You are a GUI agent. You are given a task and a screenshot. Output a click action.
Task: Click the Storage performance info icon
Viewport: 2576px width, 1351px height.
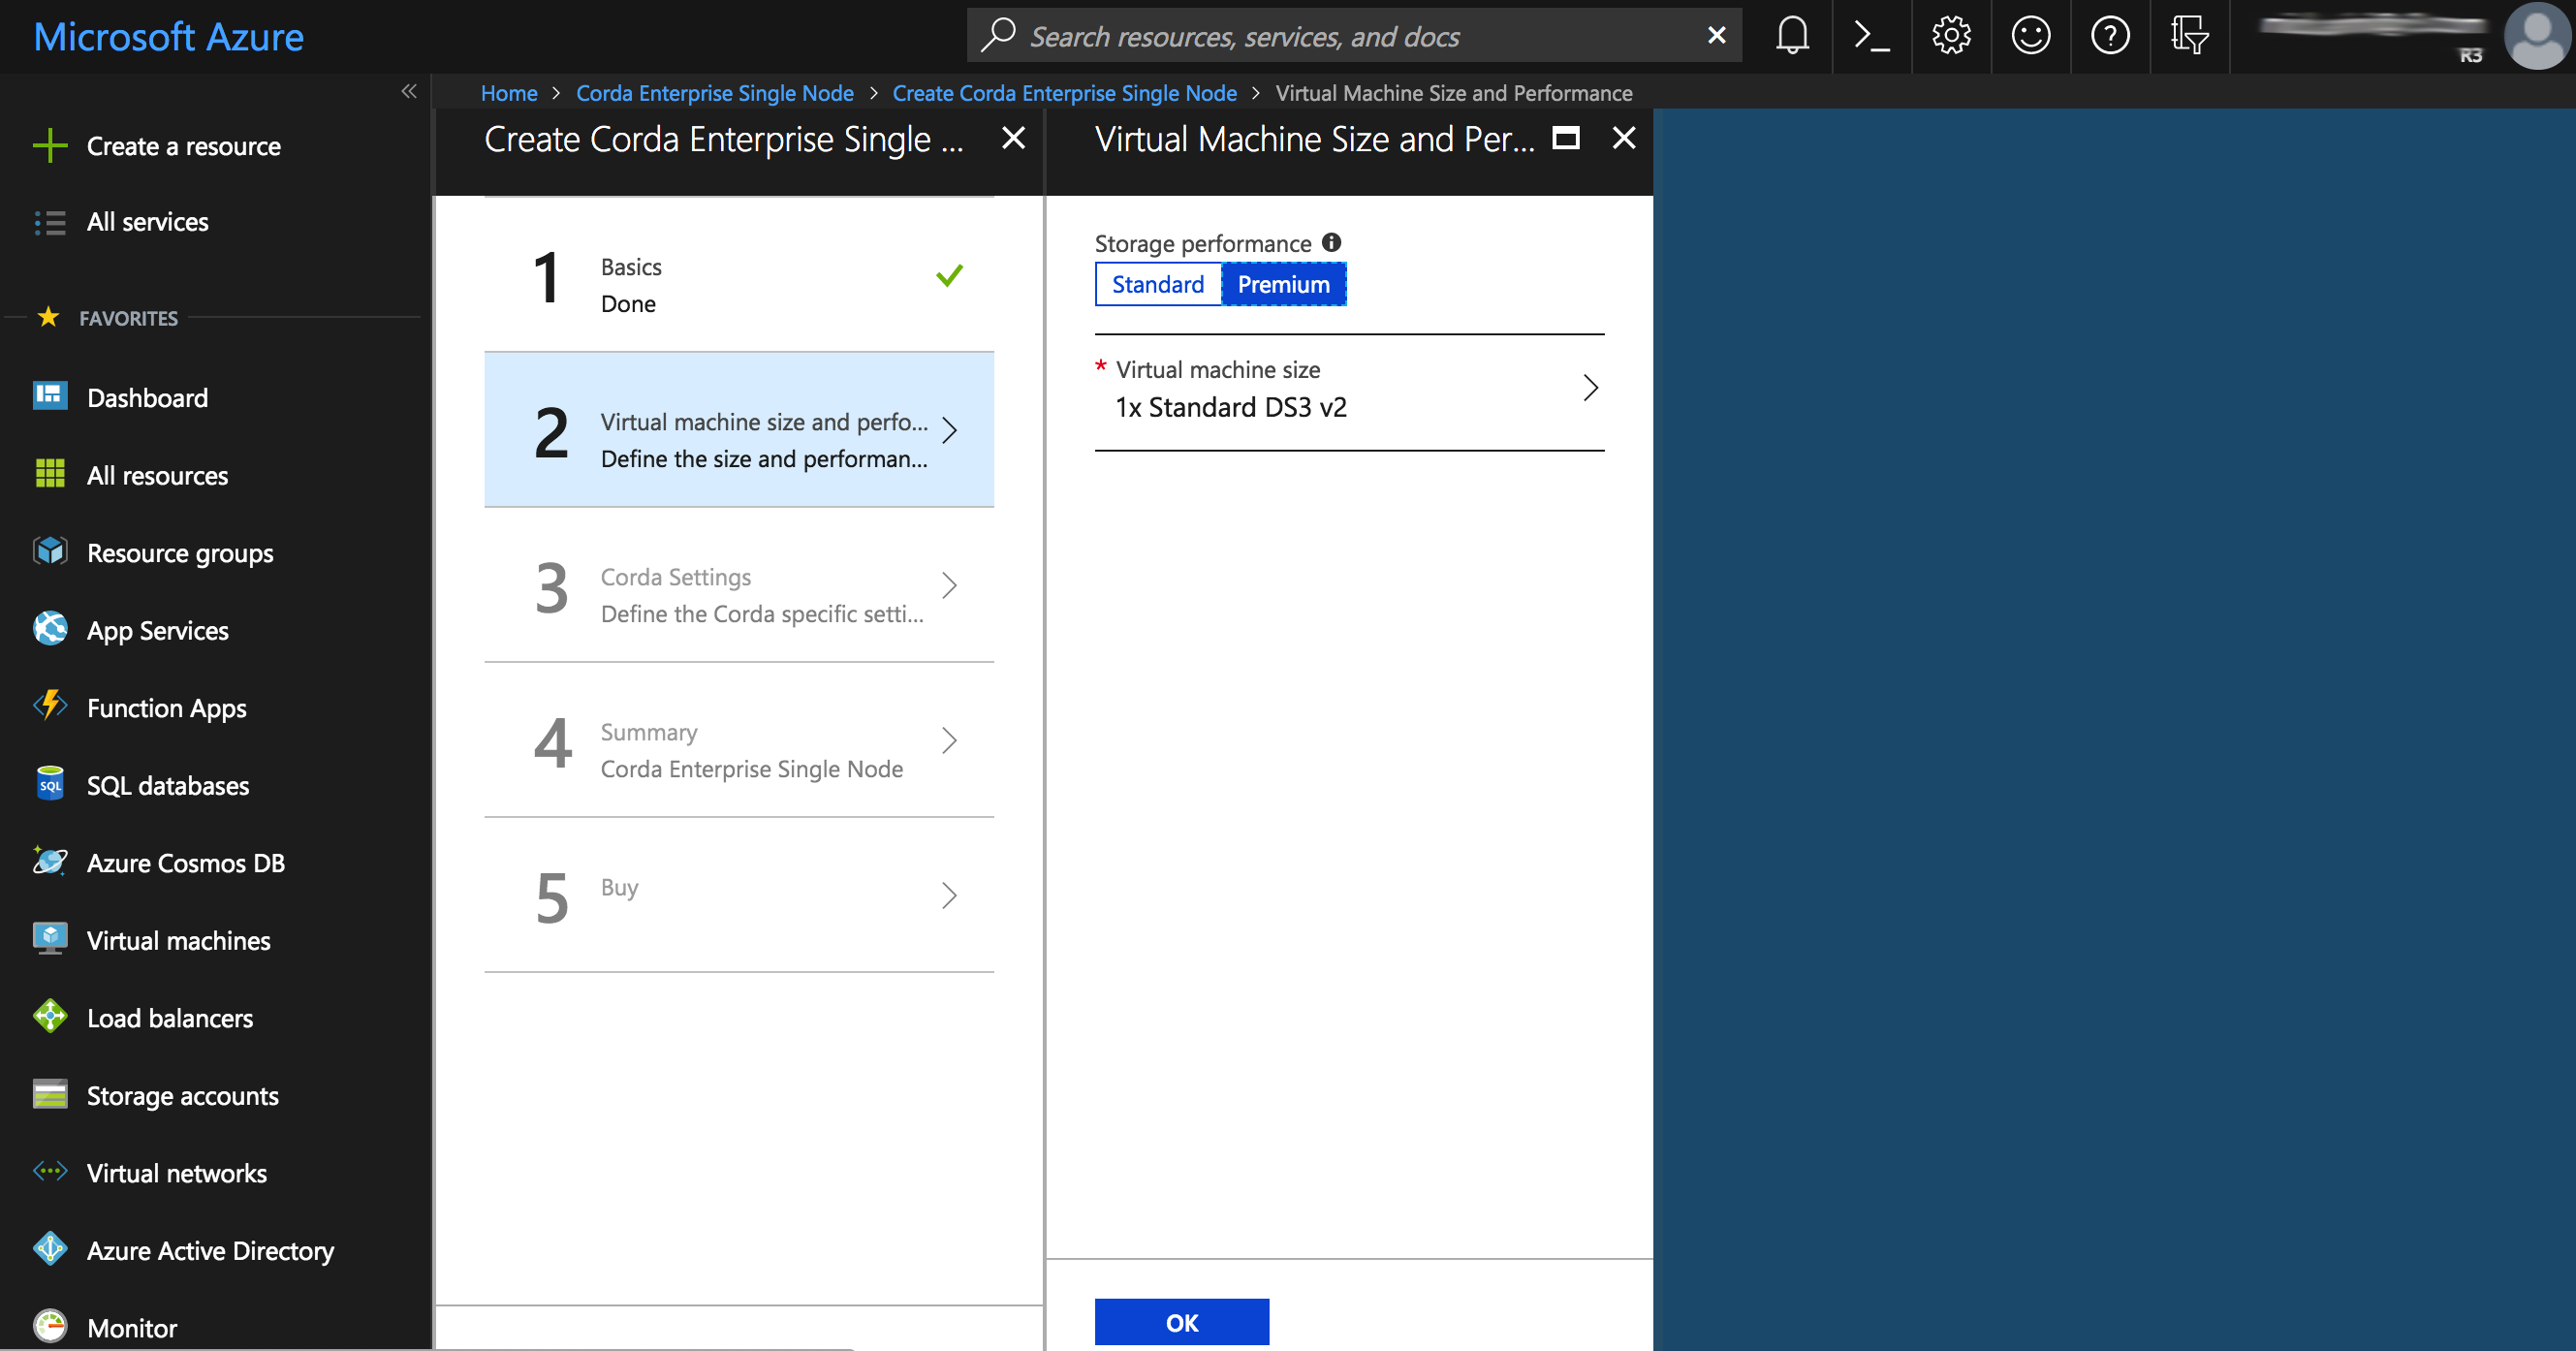(x=1331, y=243)
